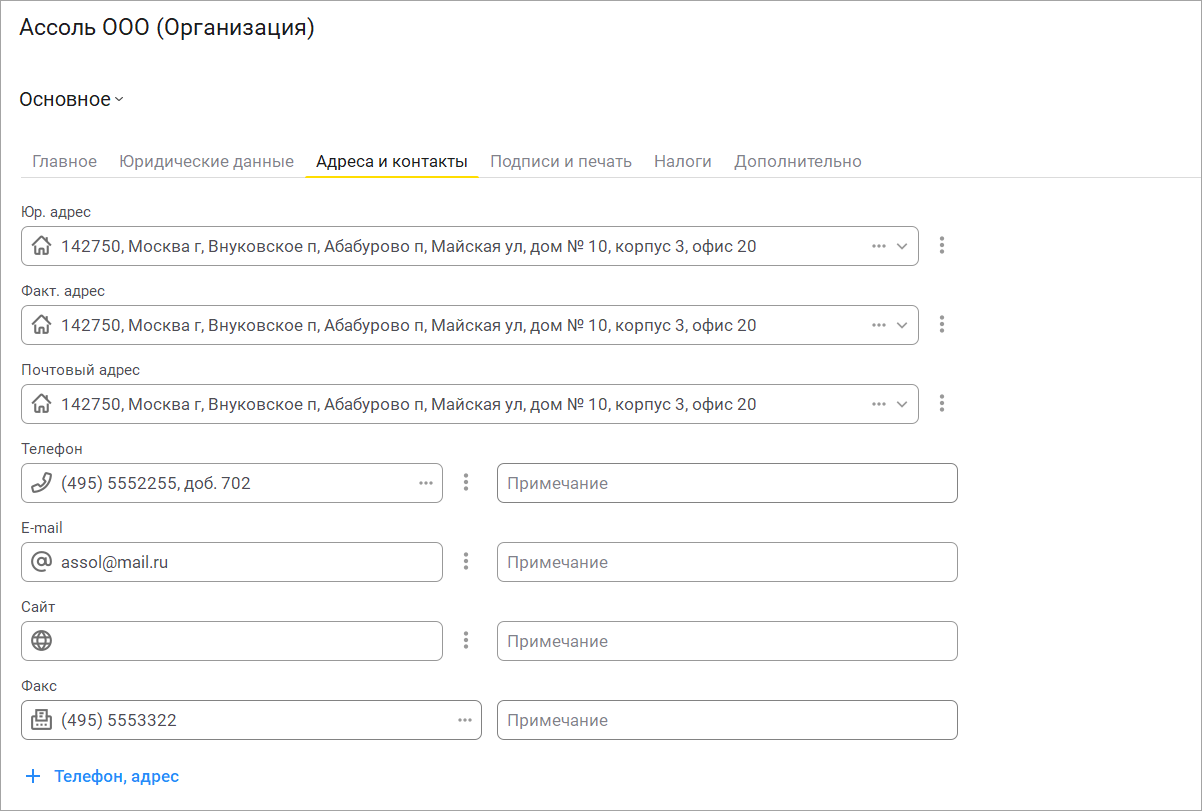The height and width of the screenshot is (811, 1202).
Task: Expand the Основное section chevron
Action: click(x=119, y=100)
